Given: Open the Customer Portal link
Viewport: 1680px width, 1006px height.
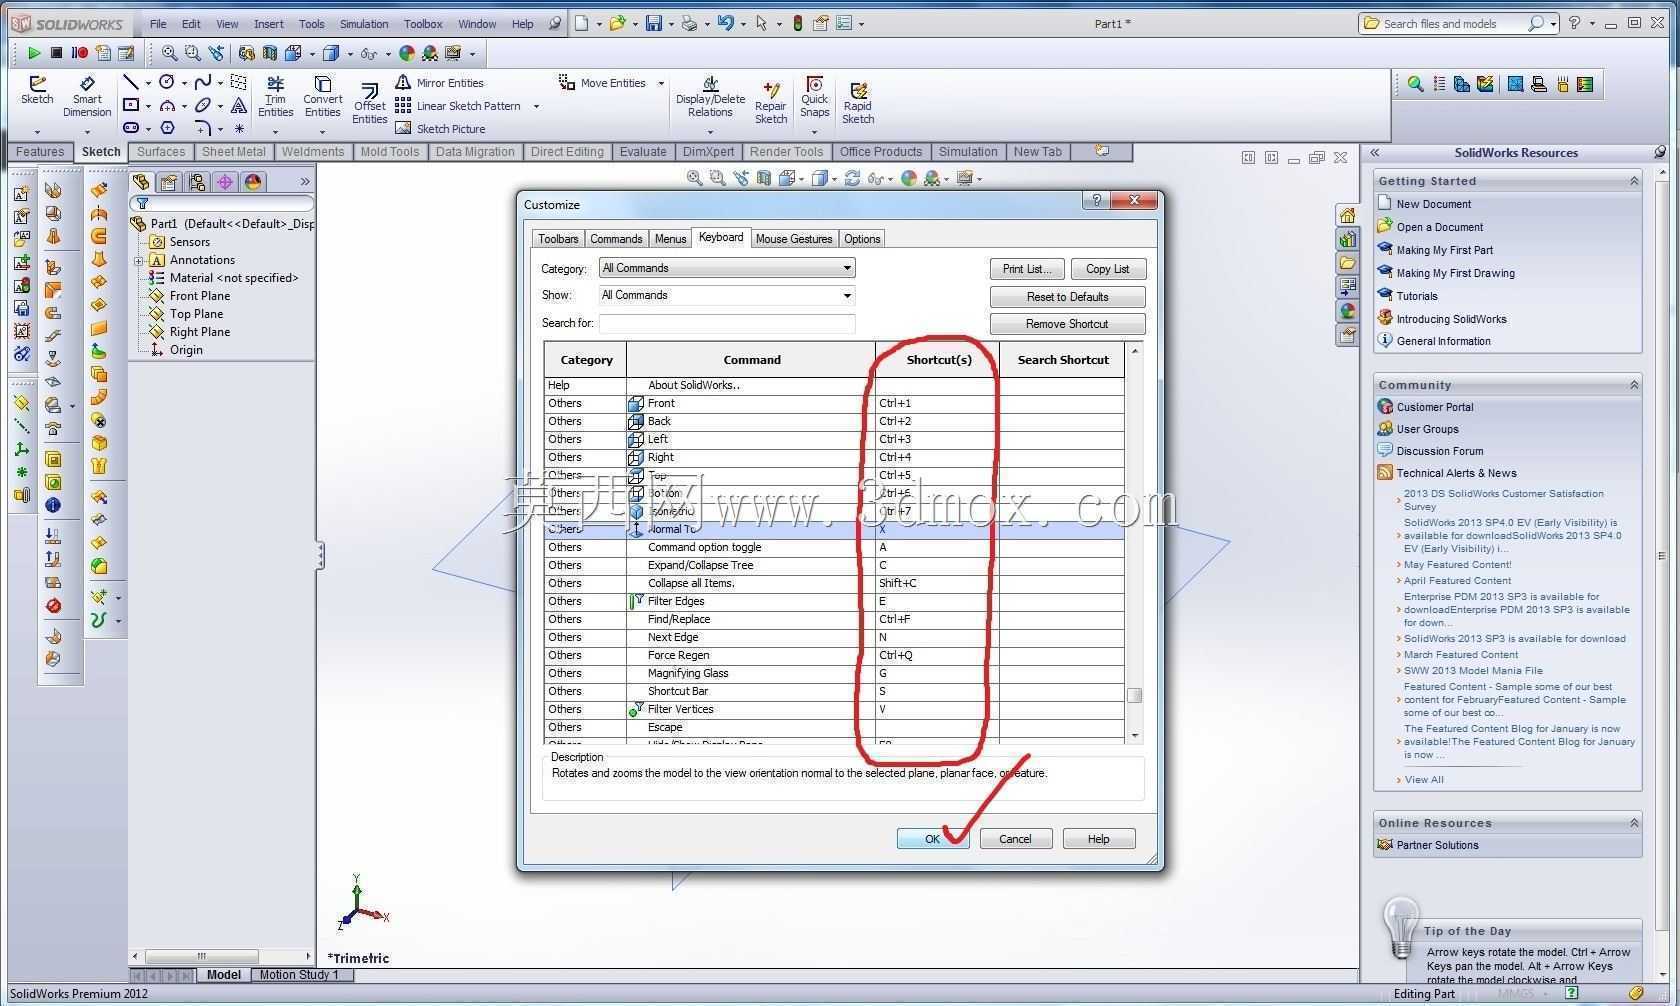Looking at the screenshot, I should coord(1434,407).
